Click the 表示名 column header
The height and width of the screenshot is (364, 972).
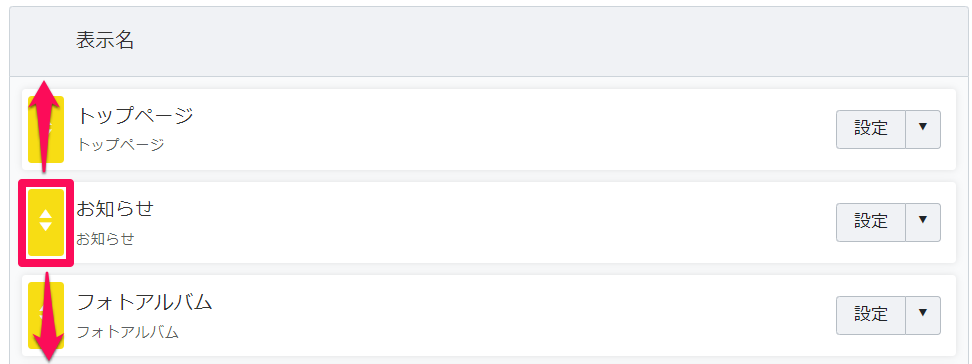point(105,41)
